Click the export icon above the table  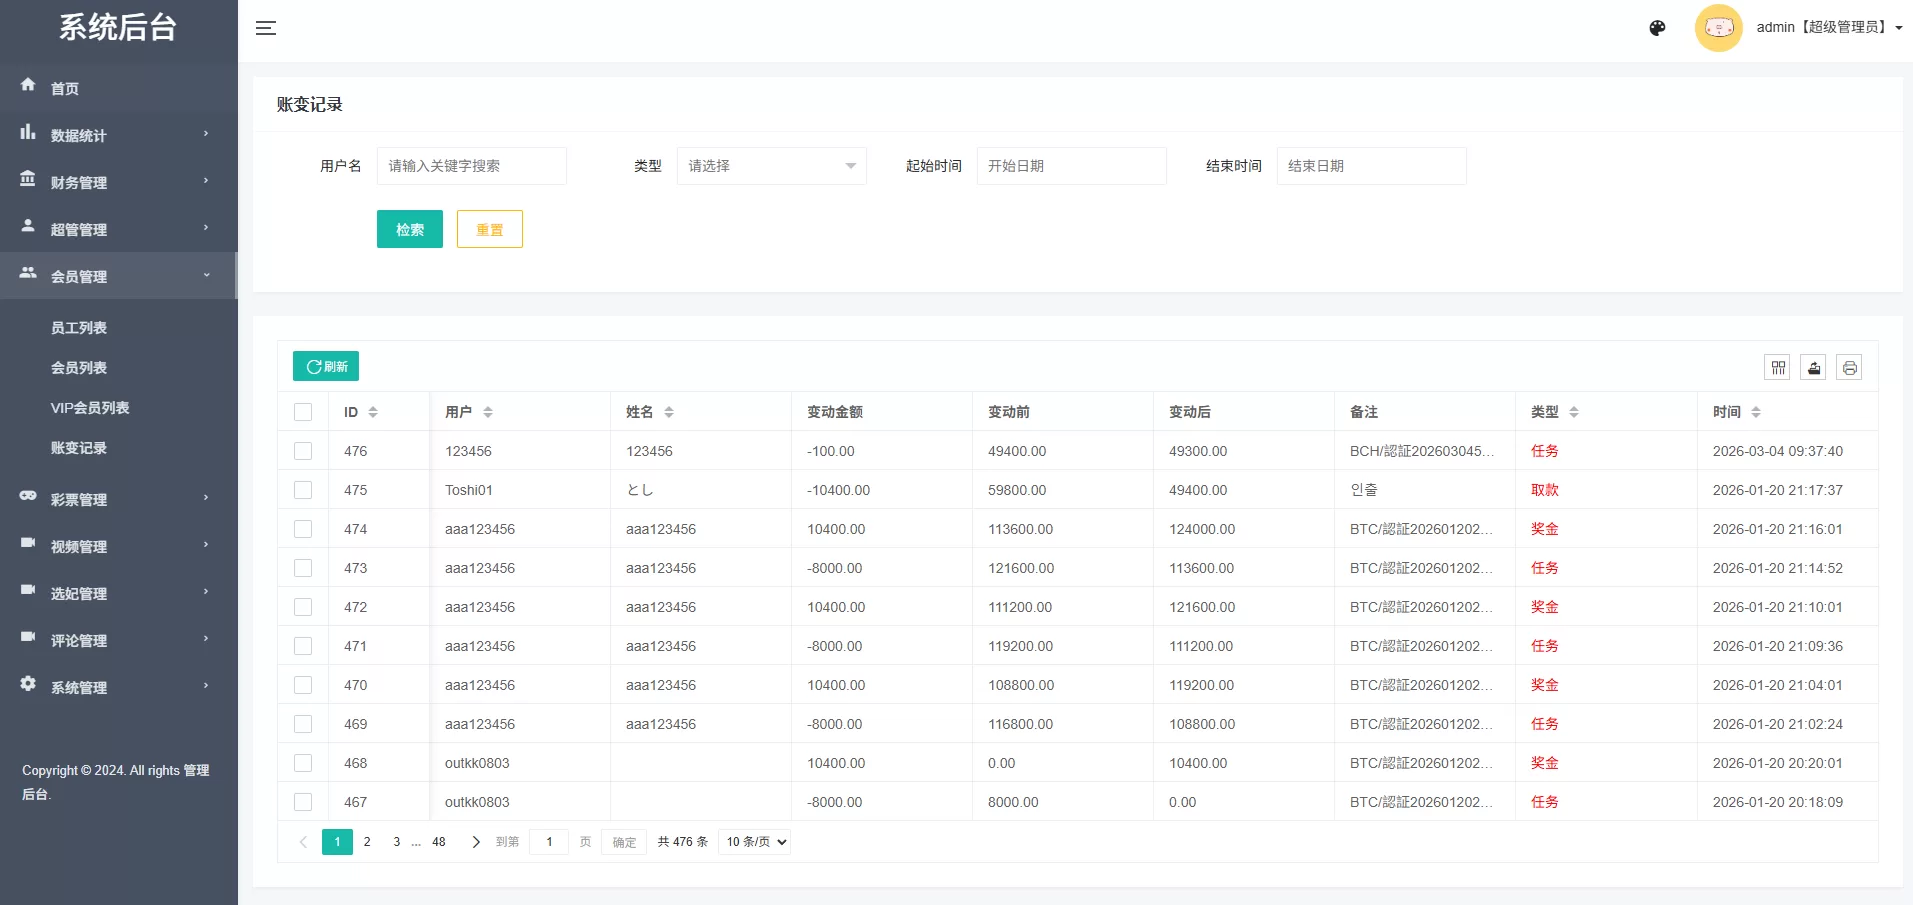[1814, 367]
